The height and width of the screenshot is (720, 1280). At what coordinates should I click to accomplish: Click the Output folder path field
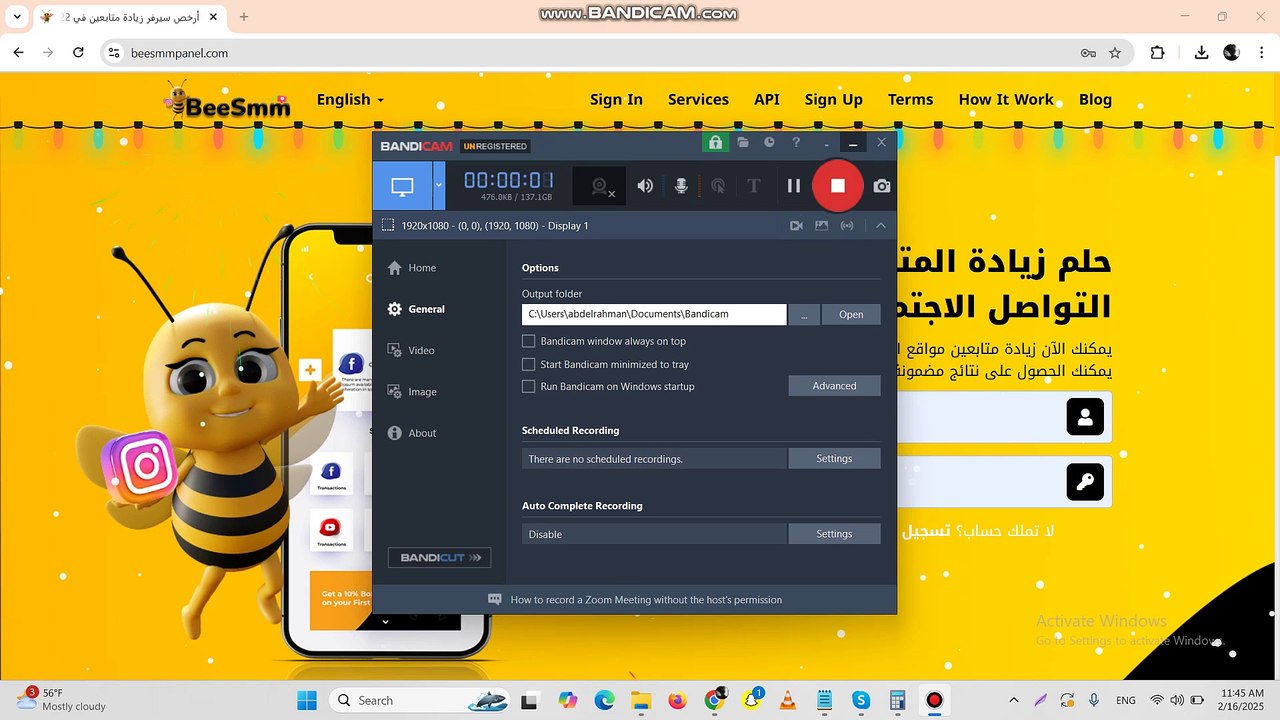[654, 314]
